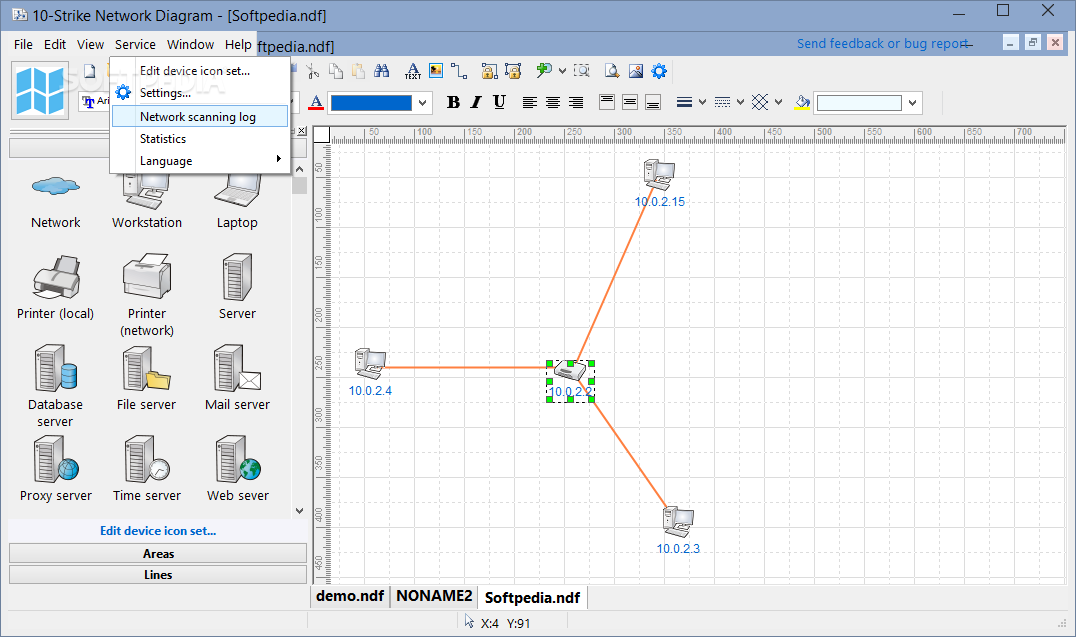Click the 10.0.2.3 computer node
Viewport: 1076px width, 637px height.
pos(678,522)
